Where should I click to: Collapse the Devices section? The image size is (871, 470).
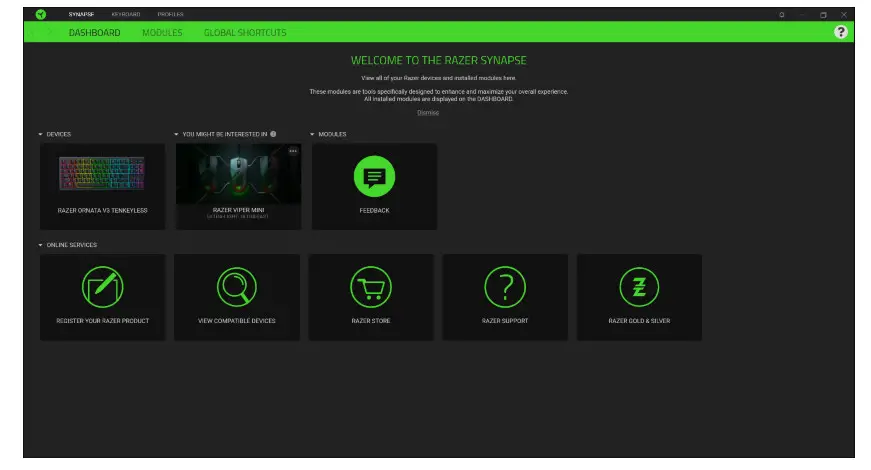[x=41, y=134]
